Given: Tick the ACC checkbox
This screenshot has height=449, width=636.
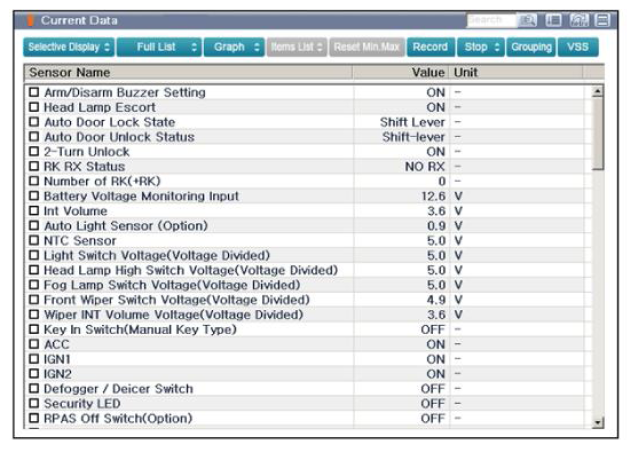Looking at the screenshot, I should point(34,344).
